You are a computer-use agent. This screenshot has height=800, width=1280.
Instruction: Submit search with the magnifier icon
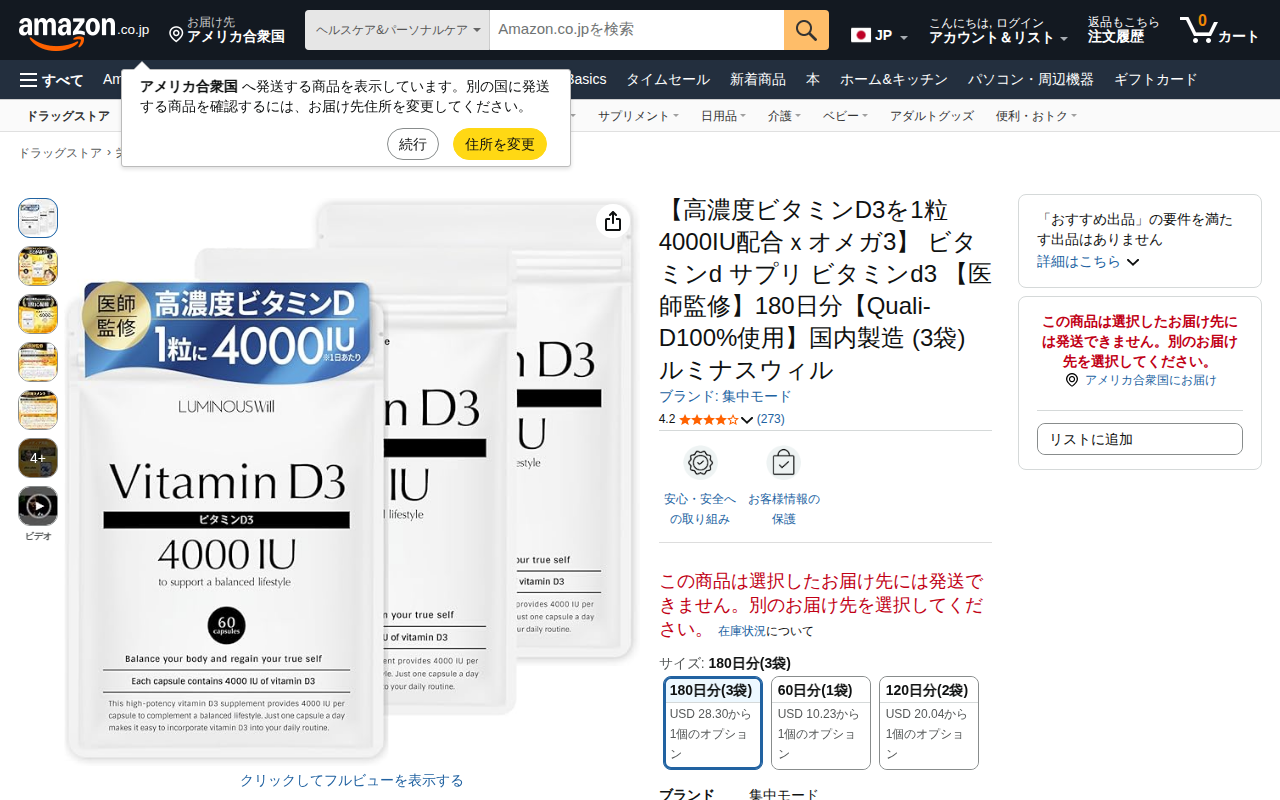(806, 30)
